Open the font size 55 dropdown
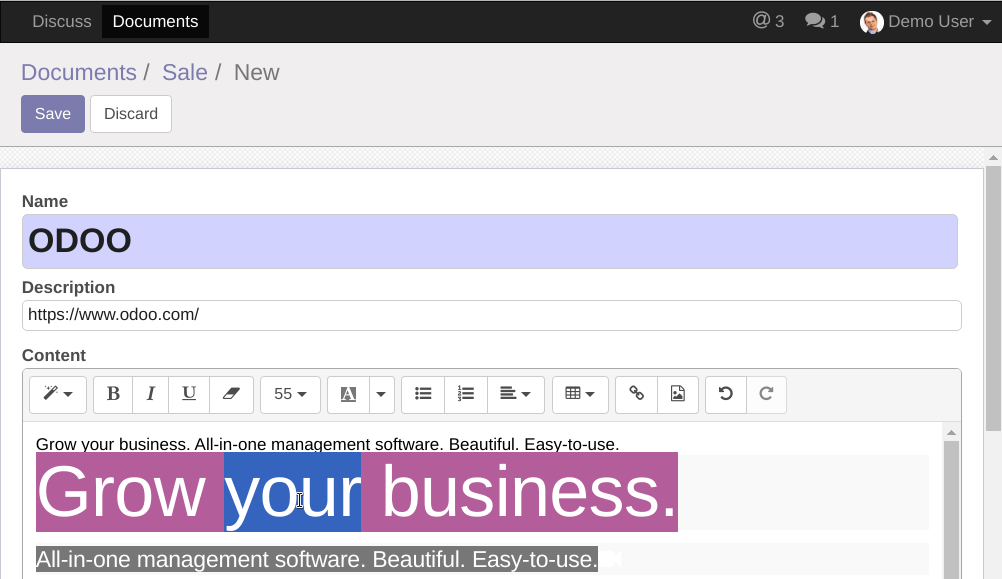 (x=290, y=394)
